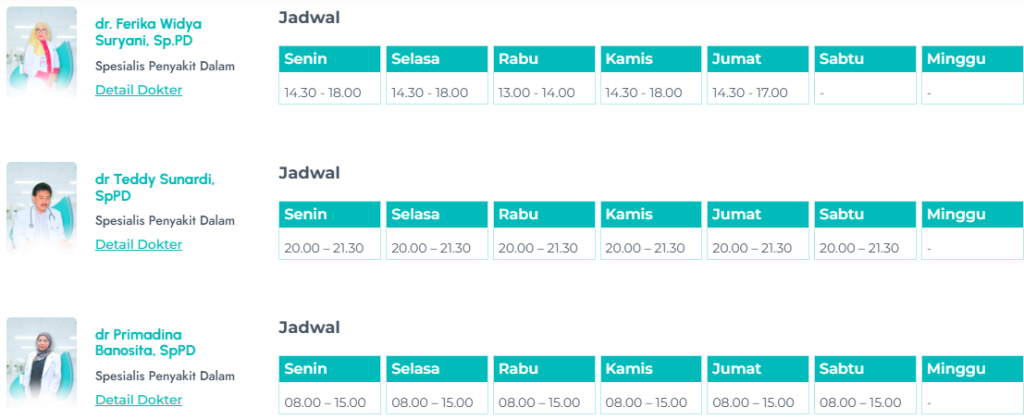Click Minggu header in dr Primadina's schedule
Screen dimensions: 1024x420
click(x=972, y=369)
